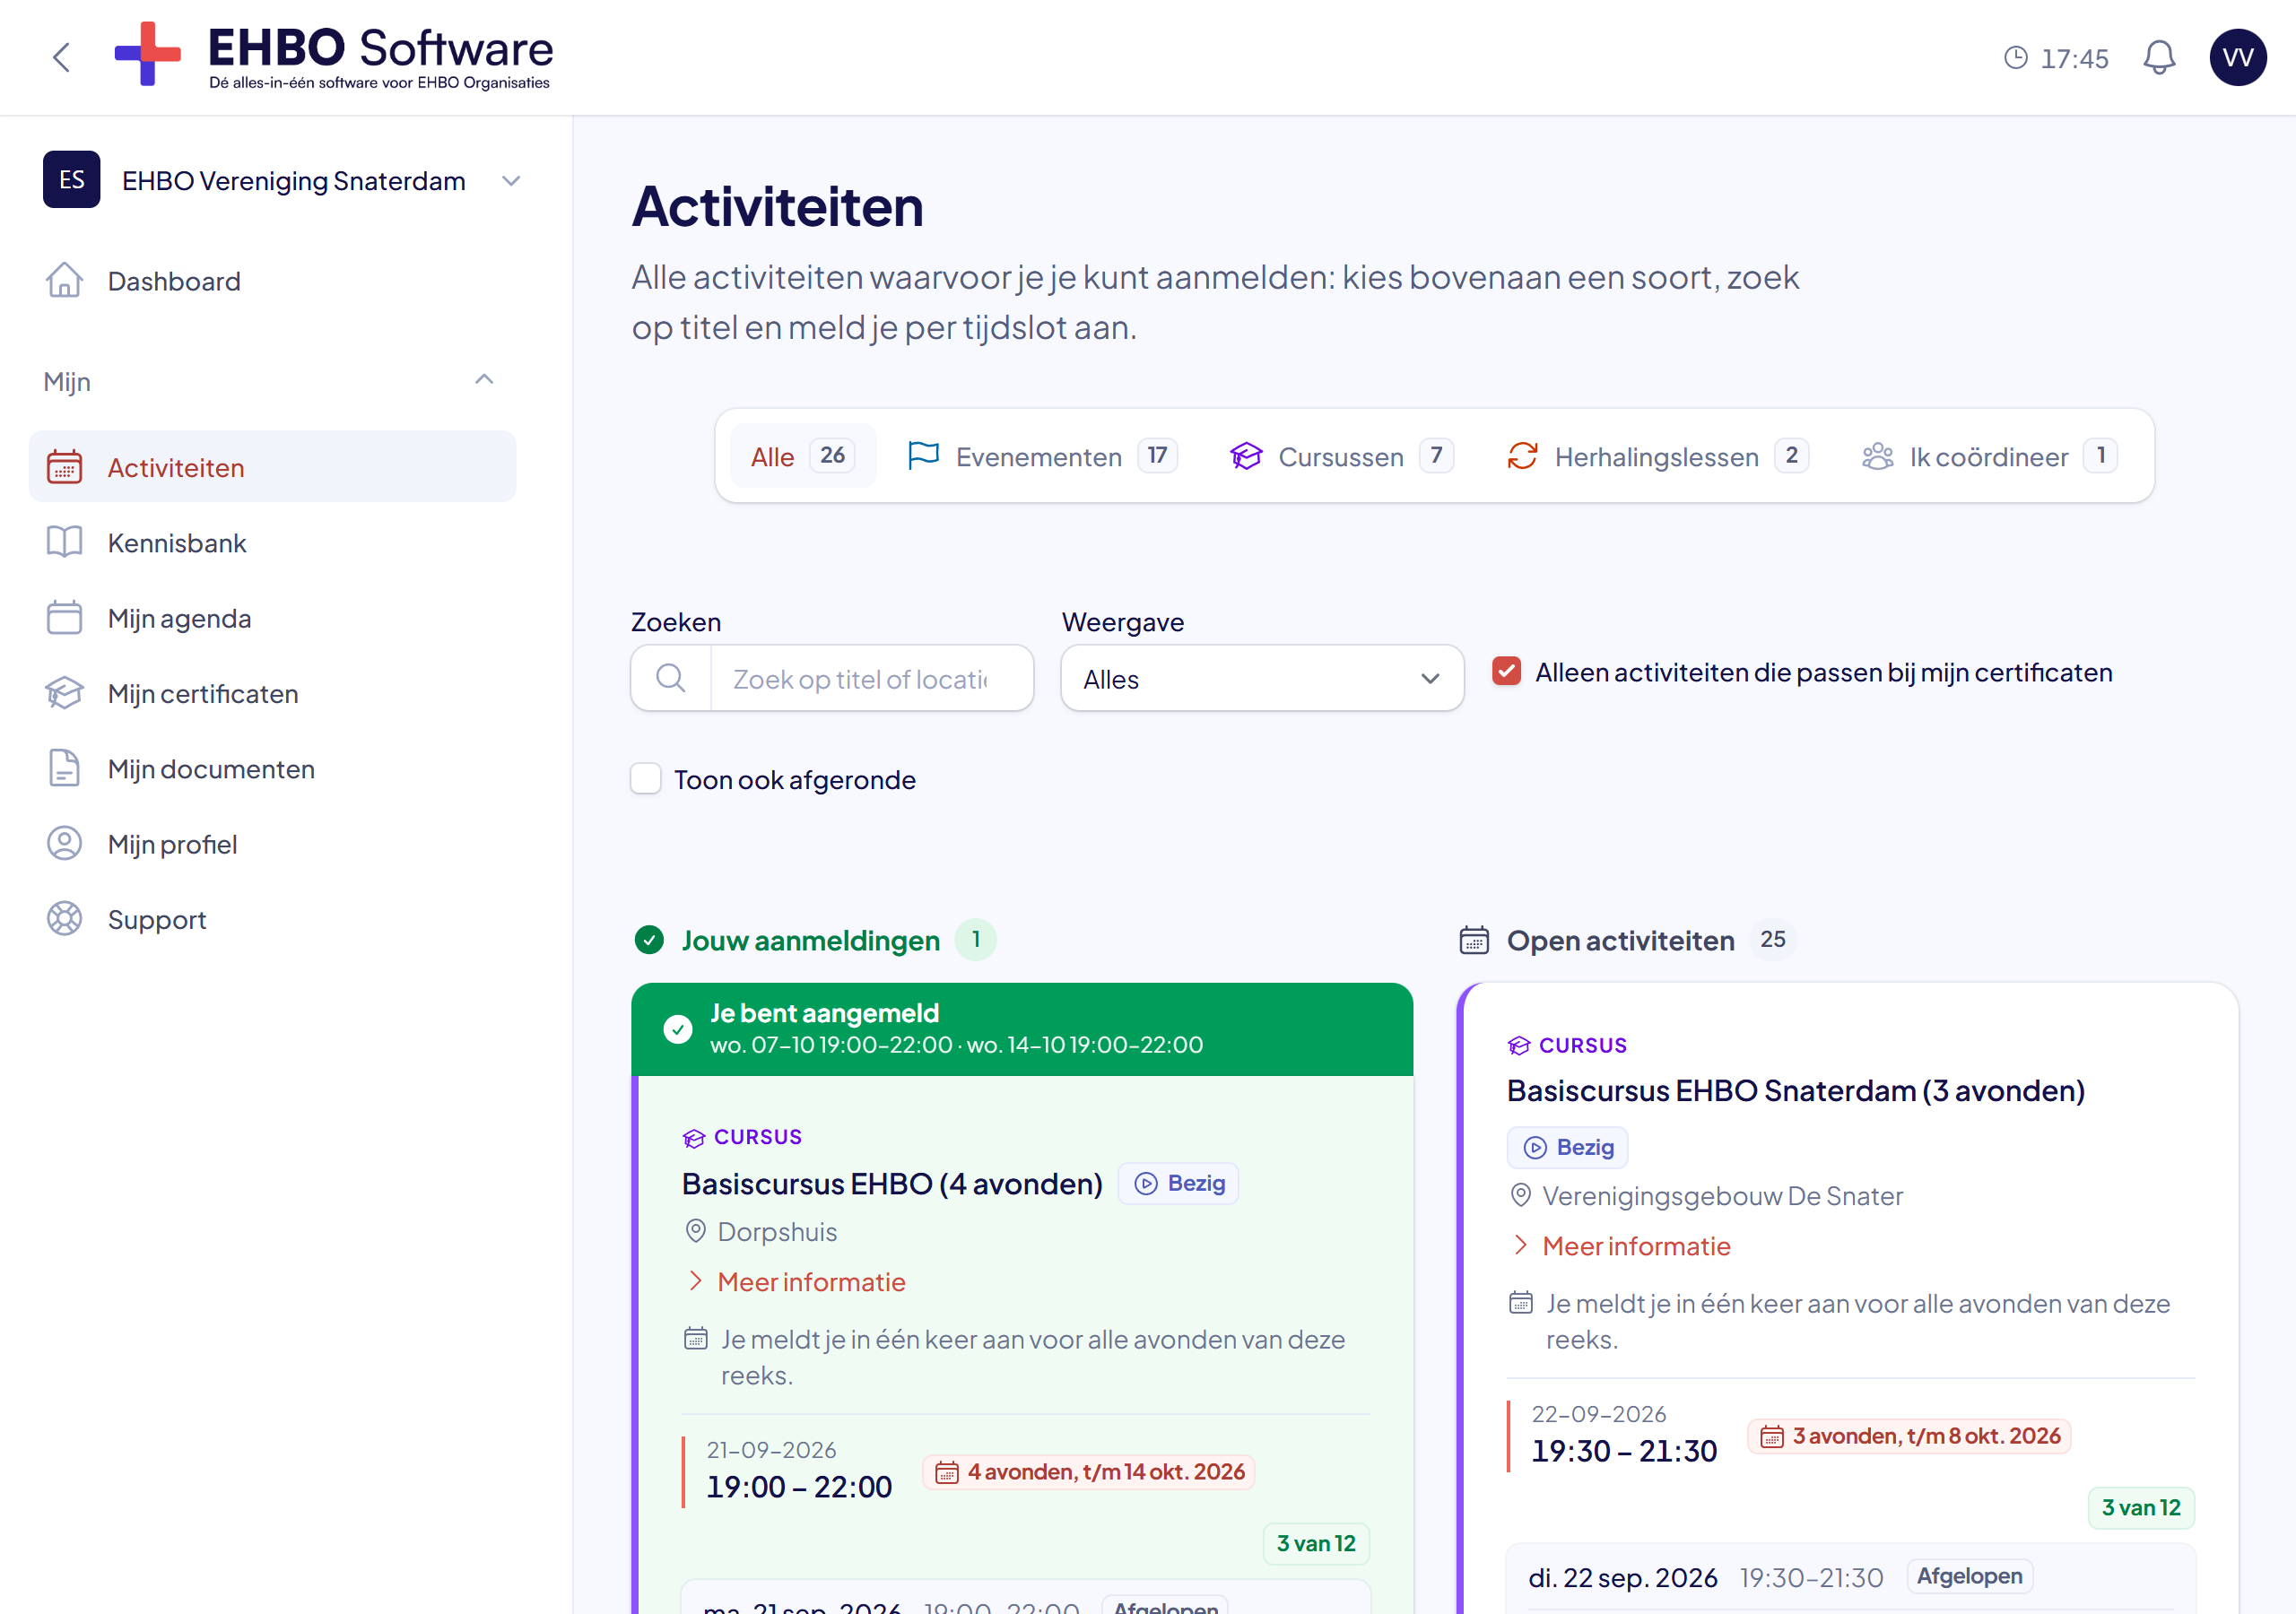Image resolution: width=2296 pixels, height=1614 pixels.
Task: Click the Kennisbank book icon
Action: 64,542
